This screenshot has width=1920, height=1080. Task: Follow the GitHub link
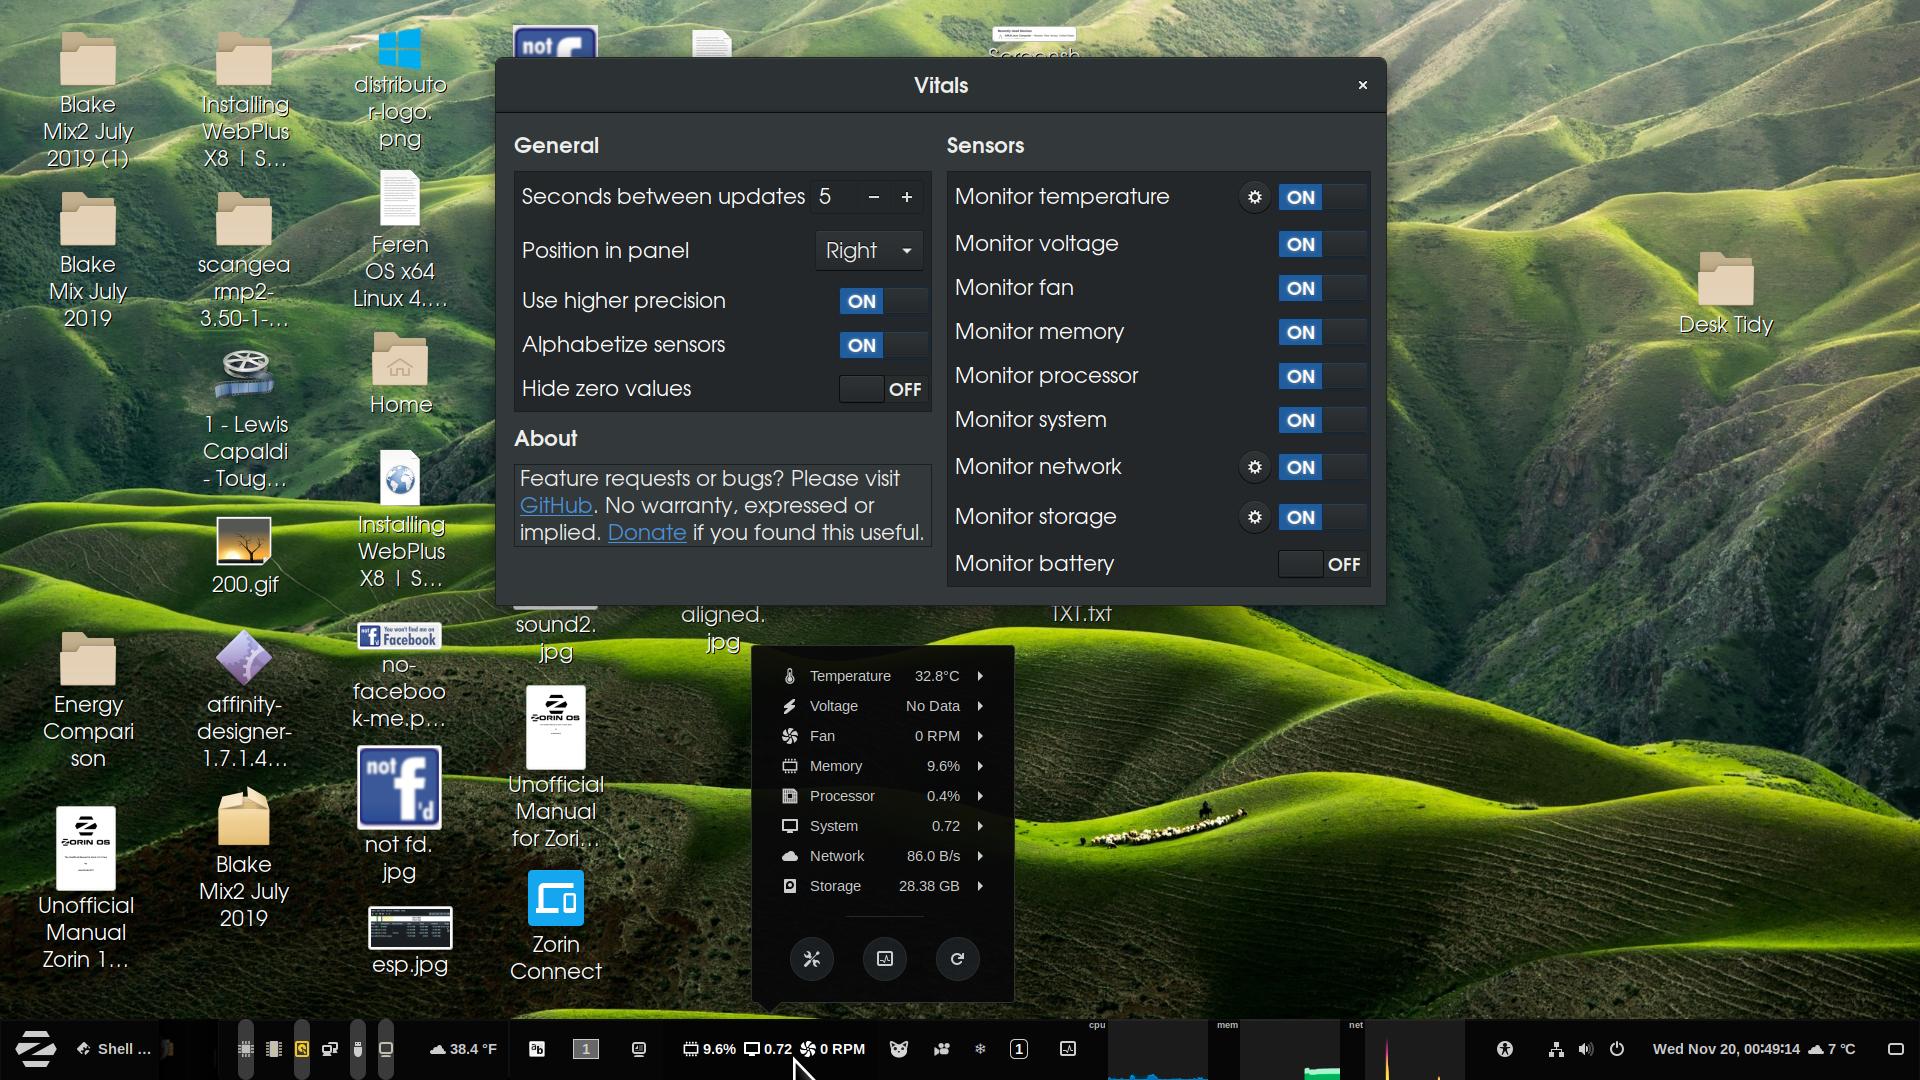tap(555, 506)
